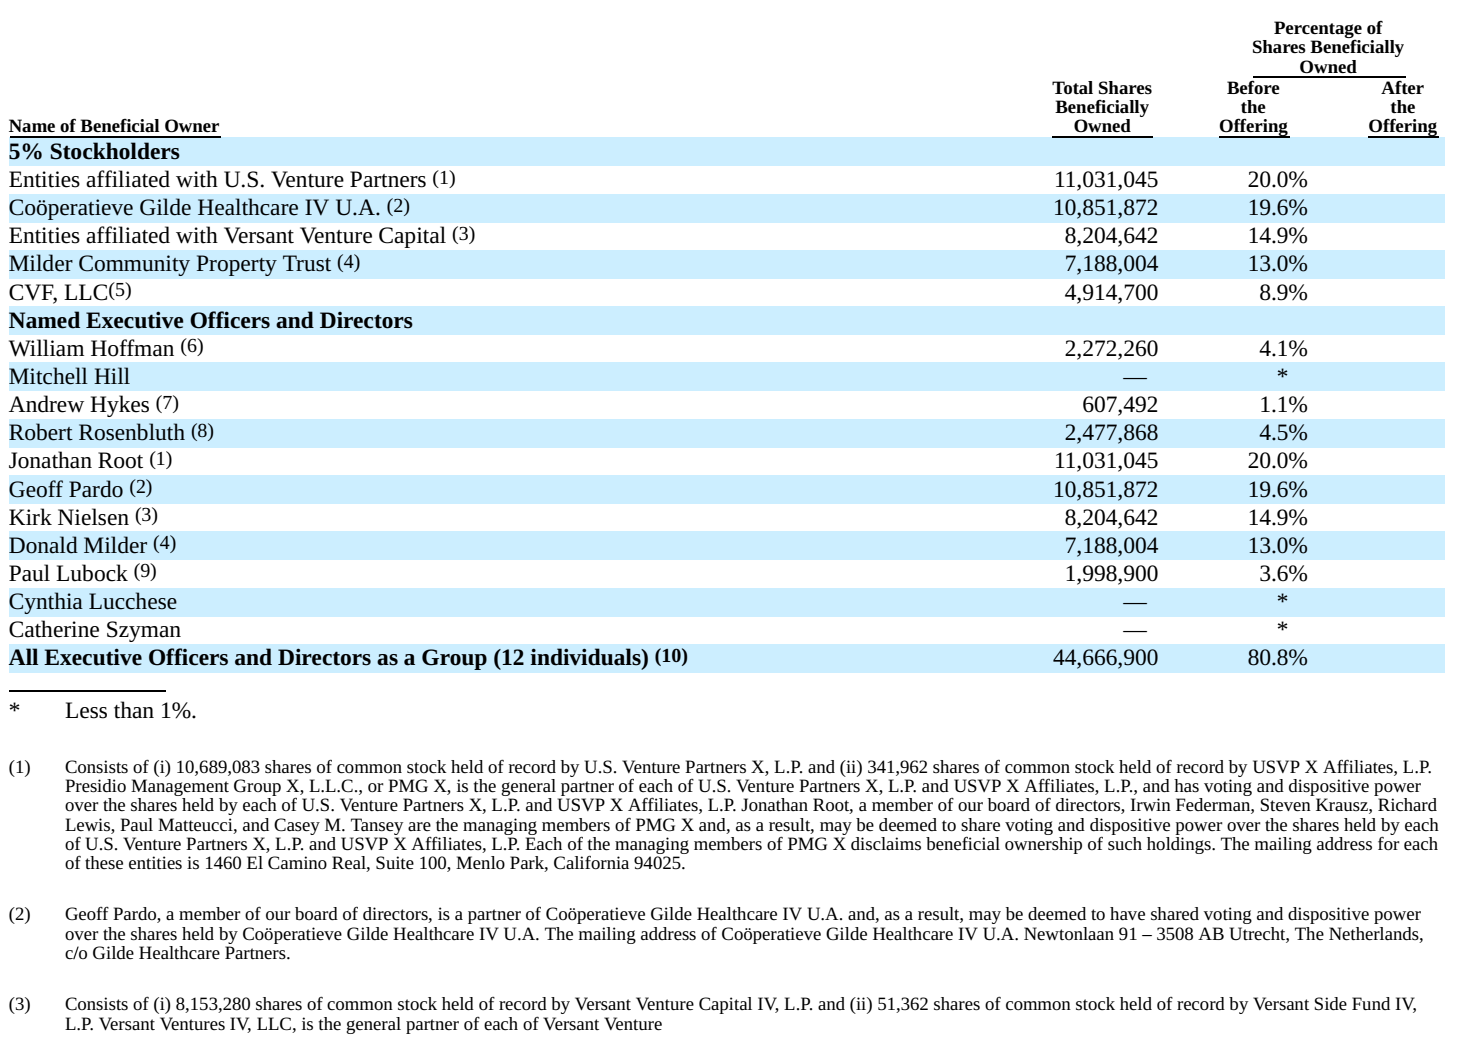Click the "Milder Community Property Trust" row name
Screen dimensions: 1457x1048
pyautogui.click(x=170, y=264)
